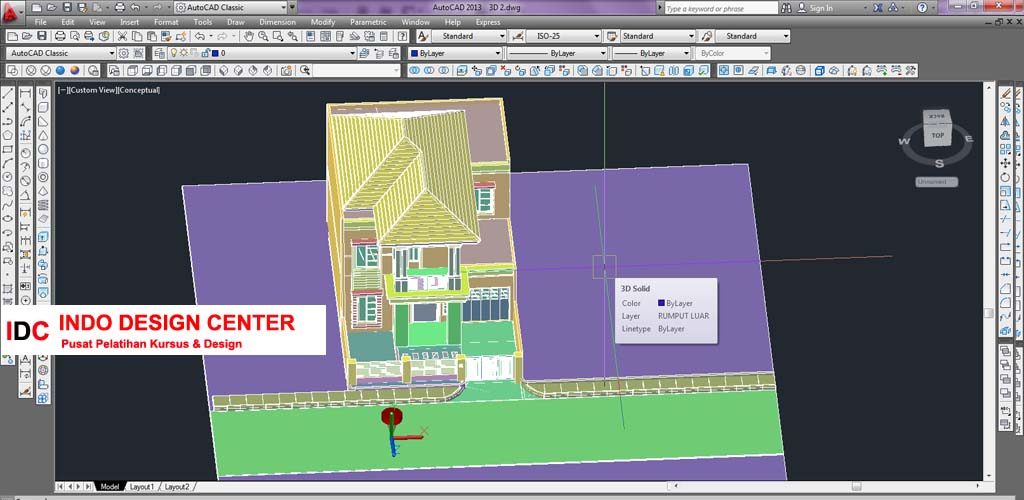Viewport: 1024px width, 500px height.
Task: Click Zoom Realtime magnifier icon
Action: click(x=264, y=36)
